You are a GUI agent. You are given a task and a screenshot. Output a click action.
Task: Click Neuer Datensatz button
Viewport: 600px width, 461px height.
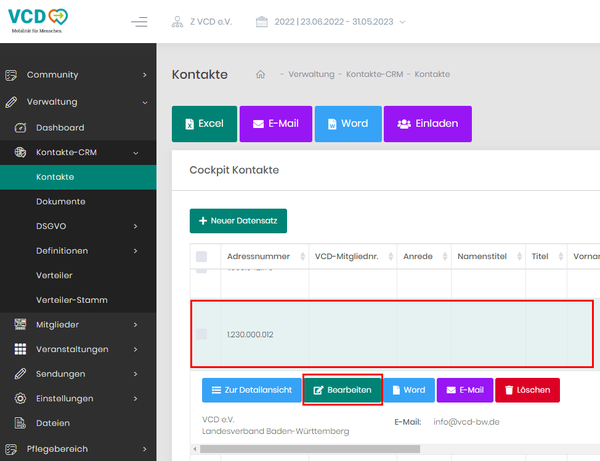point(238,221)
